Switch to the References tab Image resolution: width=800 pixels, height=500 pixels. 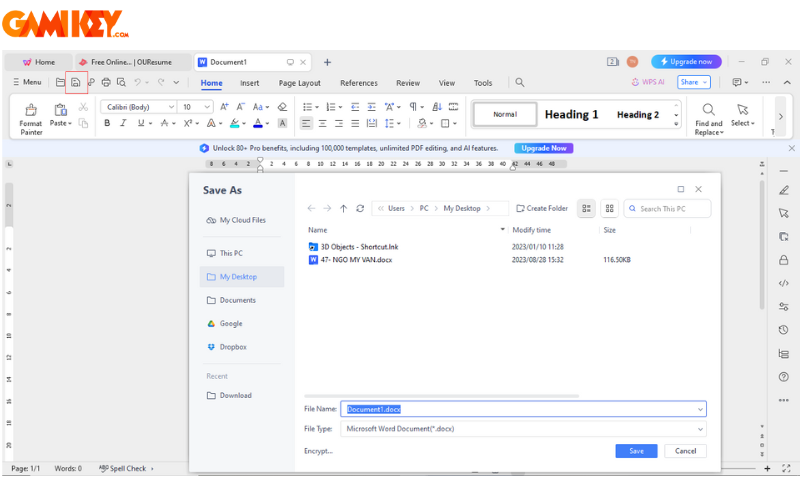point(359,83)
